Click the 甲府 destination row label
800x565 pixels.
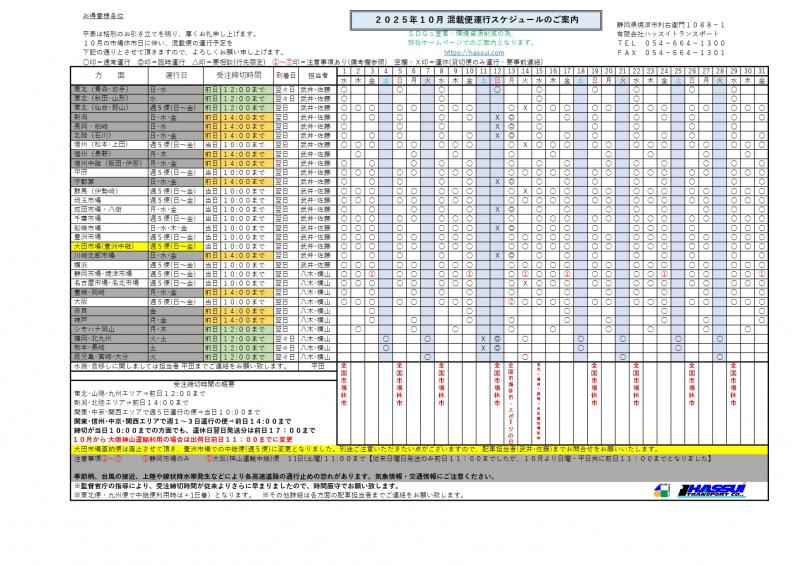85,171
